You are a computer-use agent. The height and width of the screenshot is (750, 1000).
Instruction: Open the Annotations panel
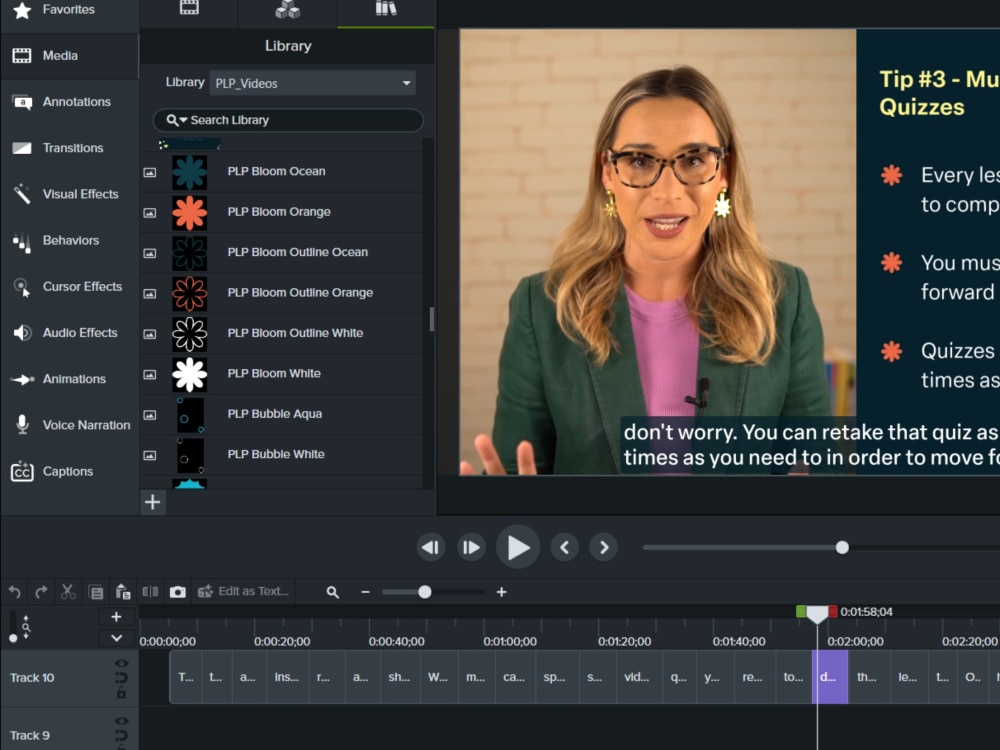(68, 102)
